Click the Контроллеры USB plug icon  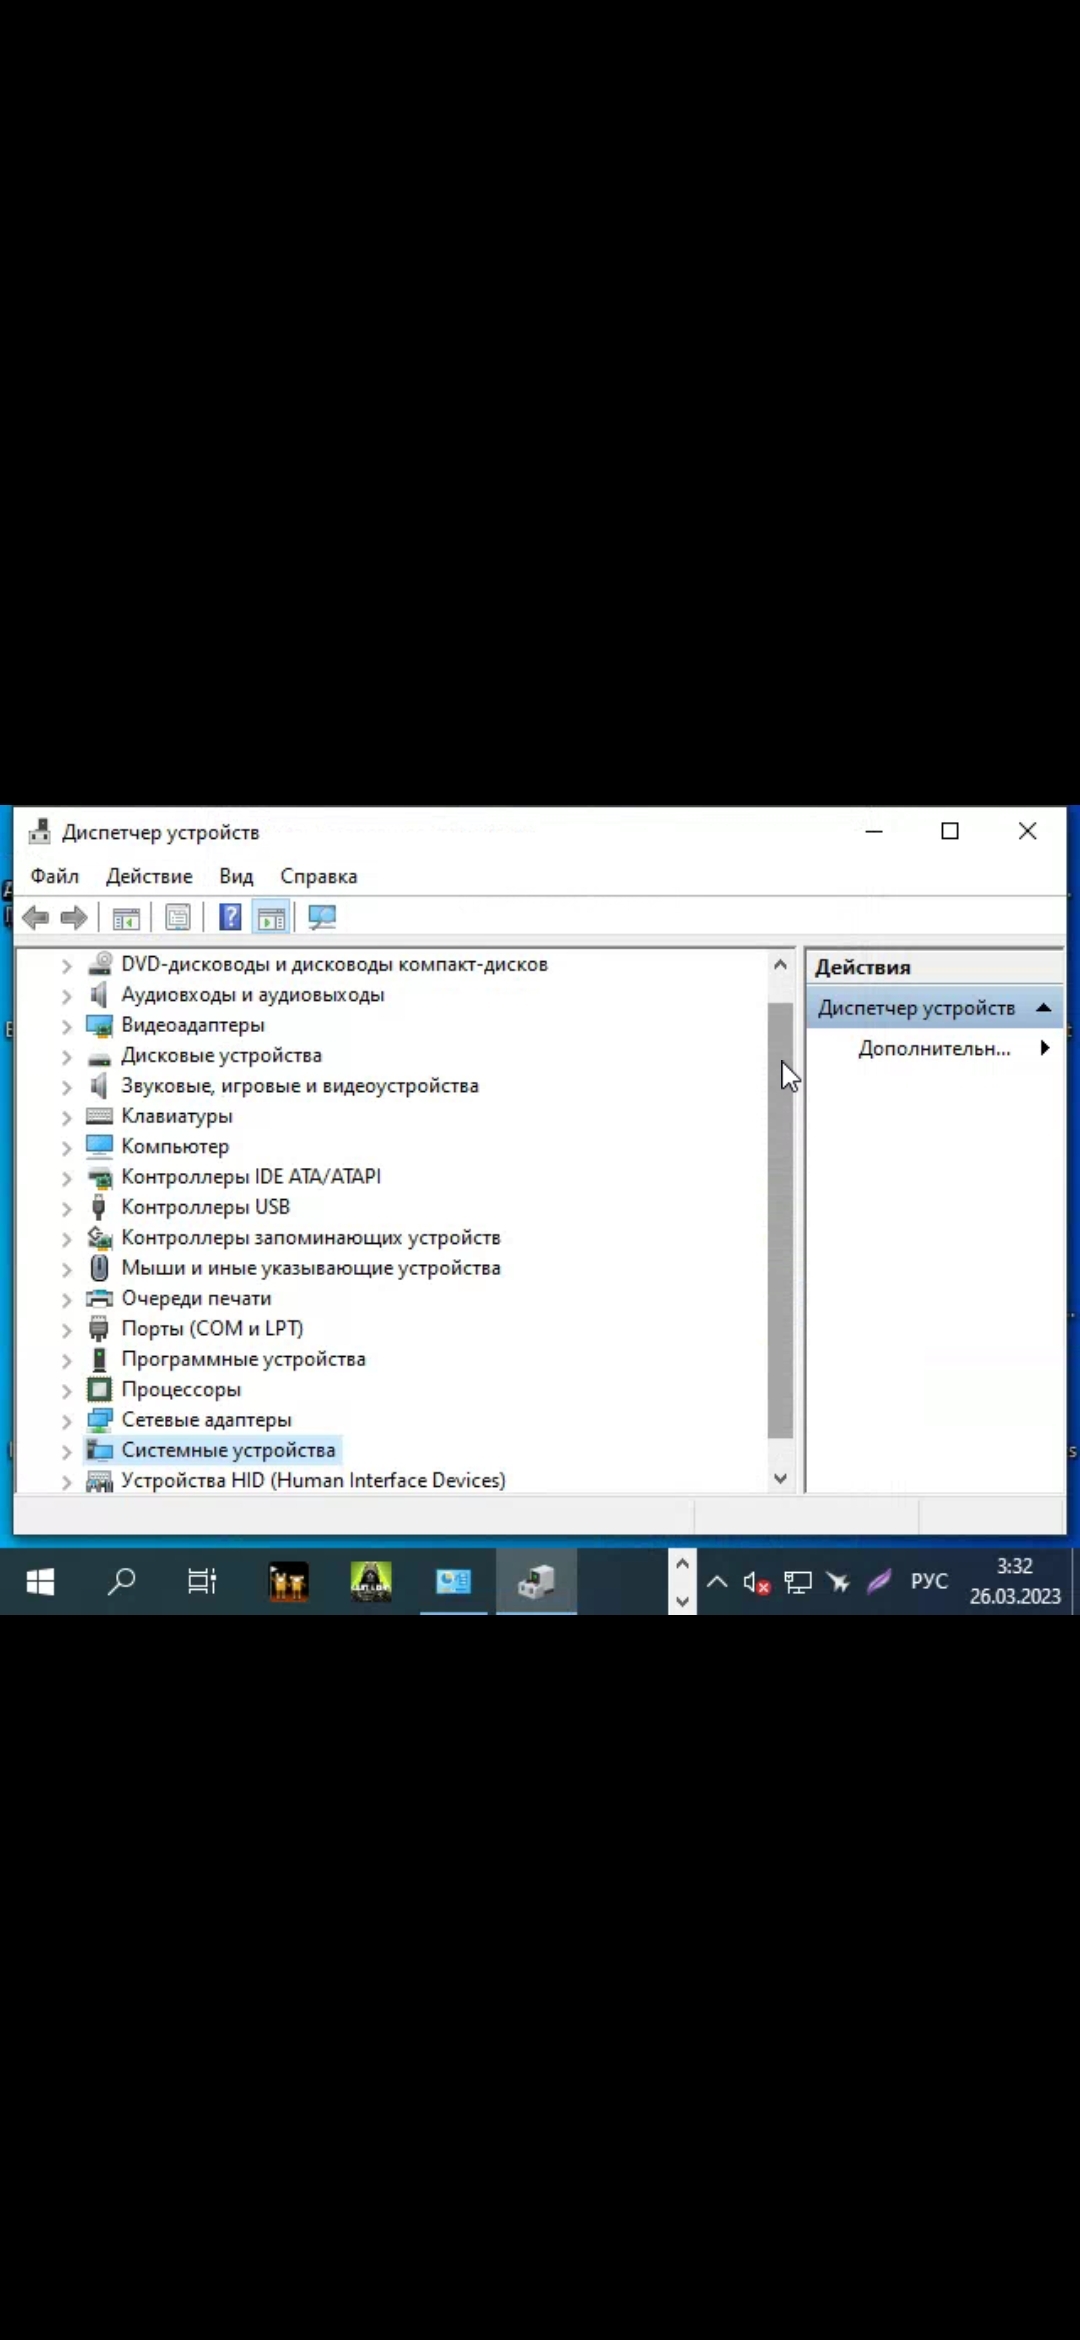coord(99,1207)
